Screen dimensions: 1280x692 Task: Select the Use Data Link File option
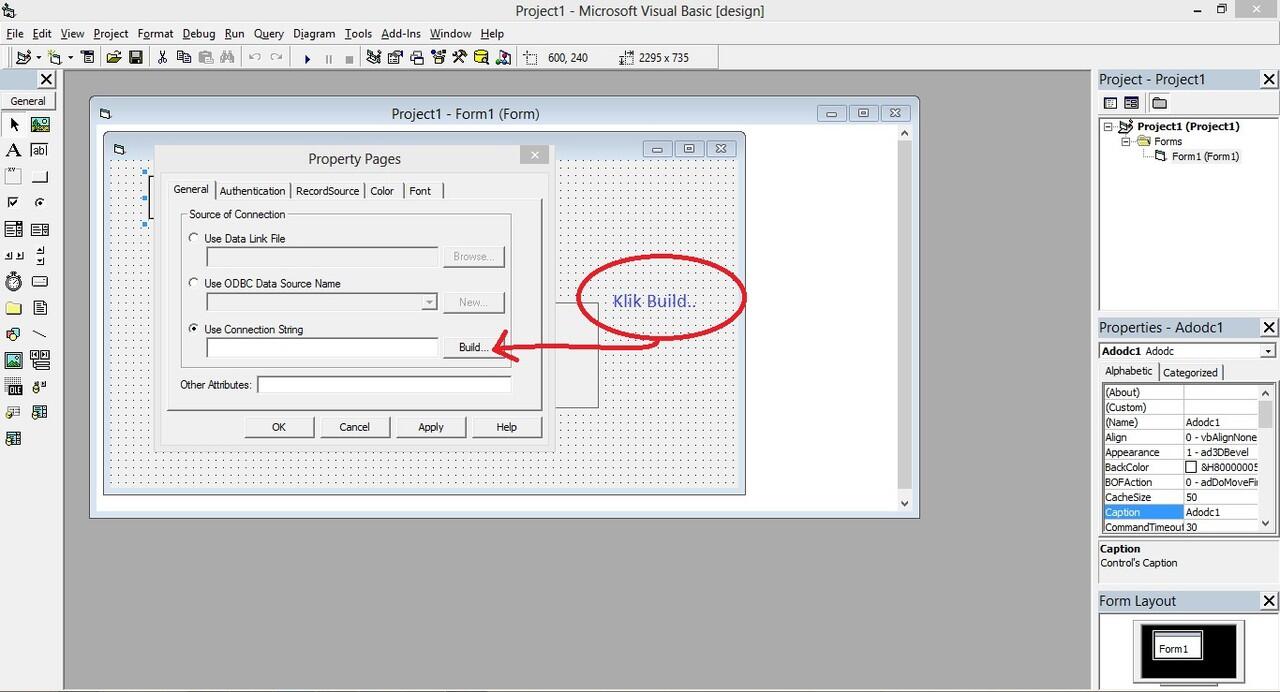194,238
